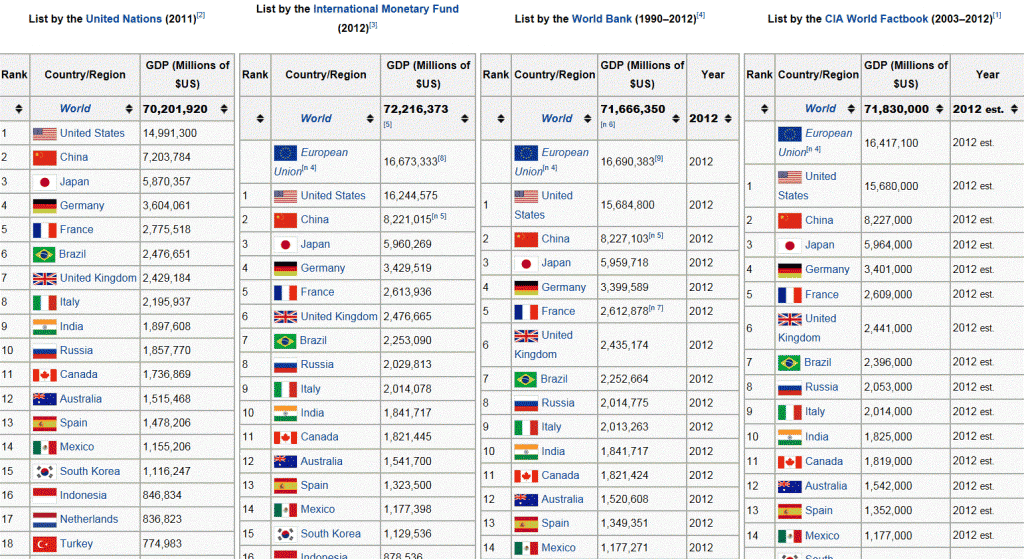Image resolution: width=1024 pixels, height=559 pixels.
Task: Click the France flag in IMF list
Action: pos(285,293)
